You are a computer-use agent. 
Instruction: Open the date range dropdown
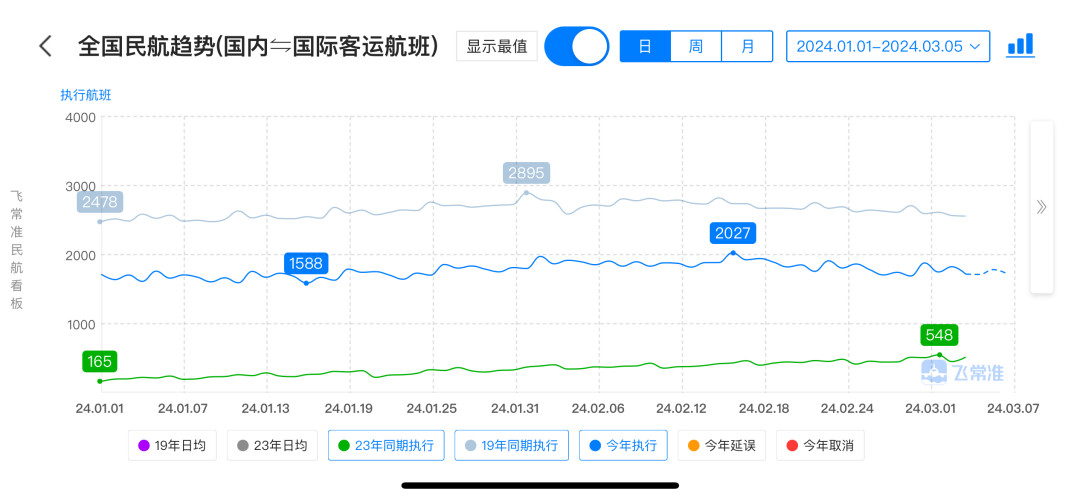tap(887, 46)
